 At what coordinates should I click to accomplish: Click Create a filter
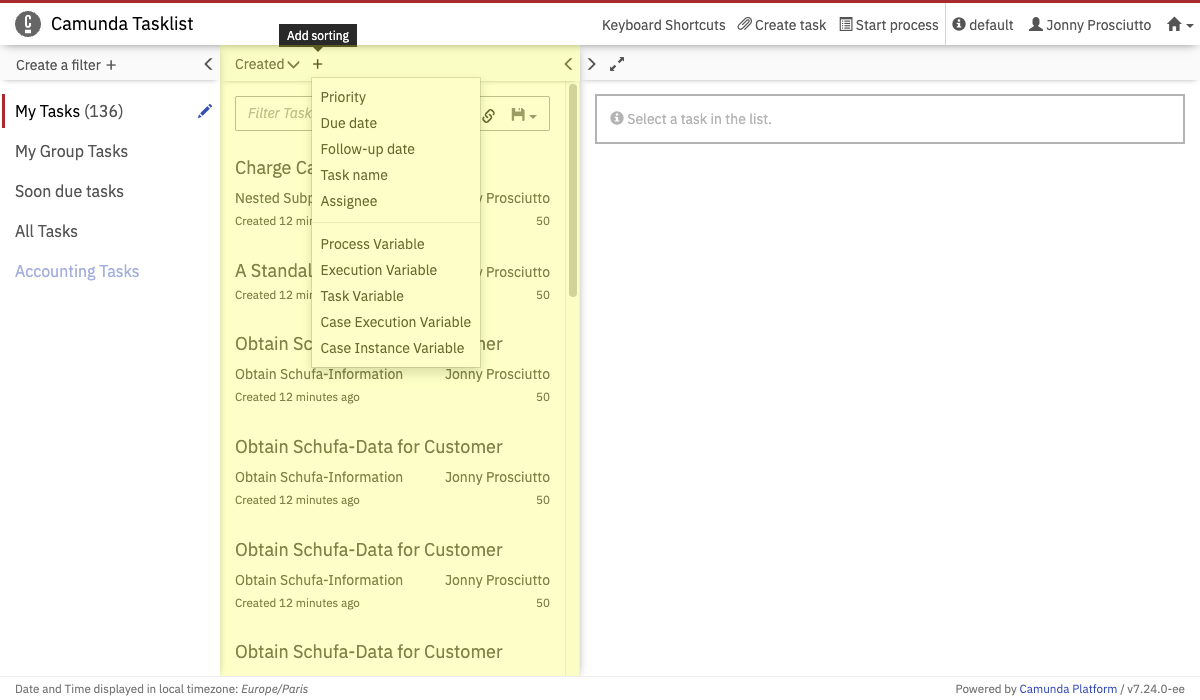[66, 65]
